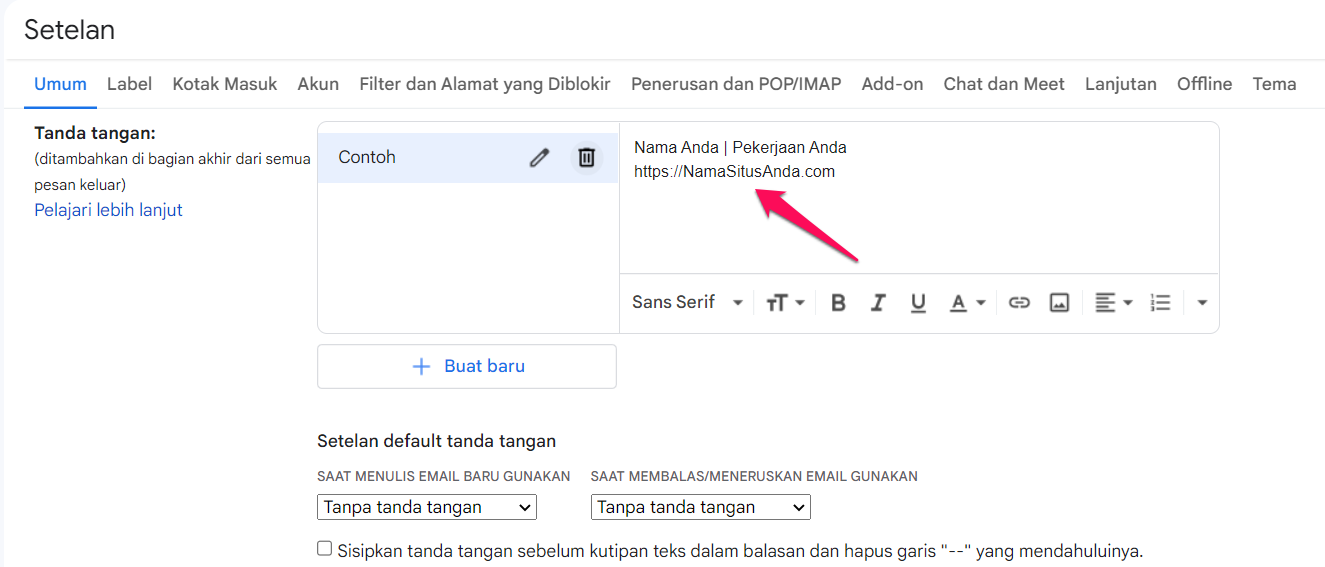This screenshot has width=1325, height=567.
Task: Check insert signature before quoted text option
Action: click(324, 548)
